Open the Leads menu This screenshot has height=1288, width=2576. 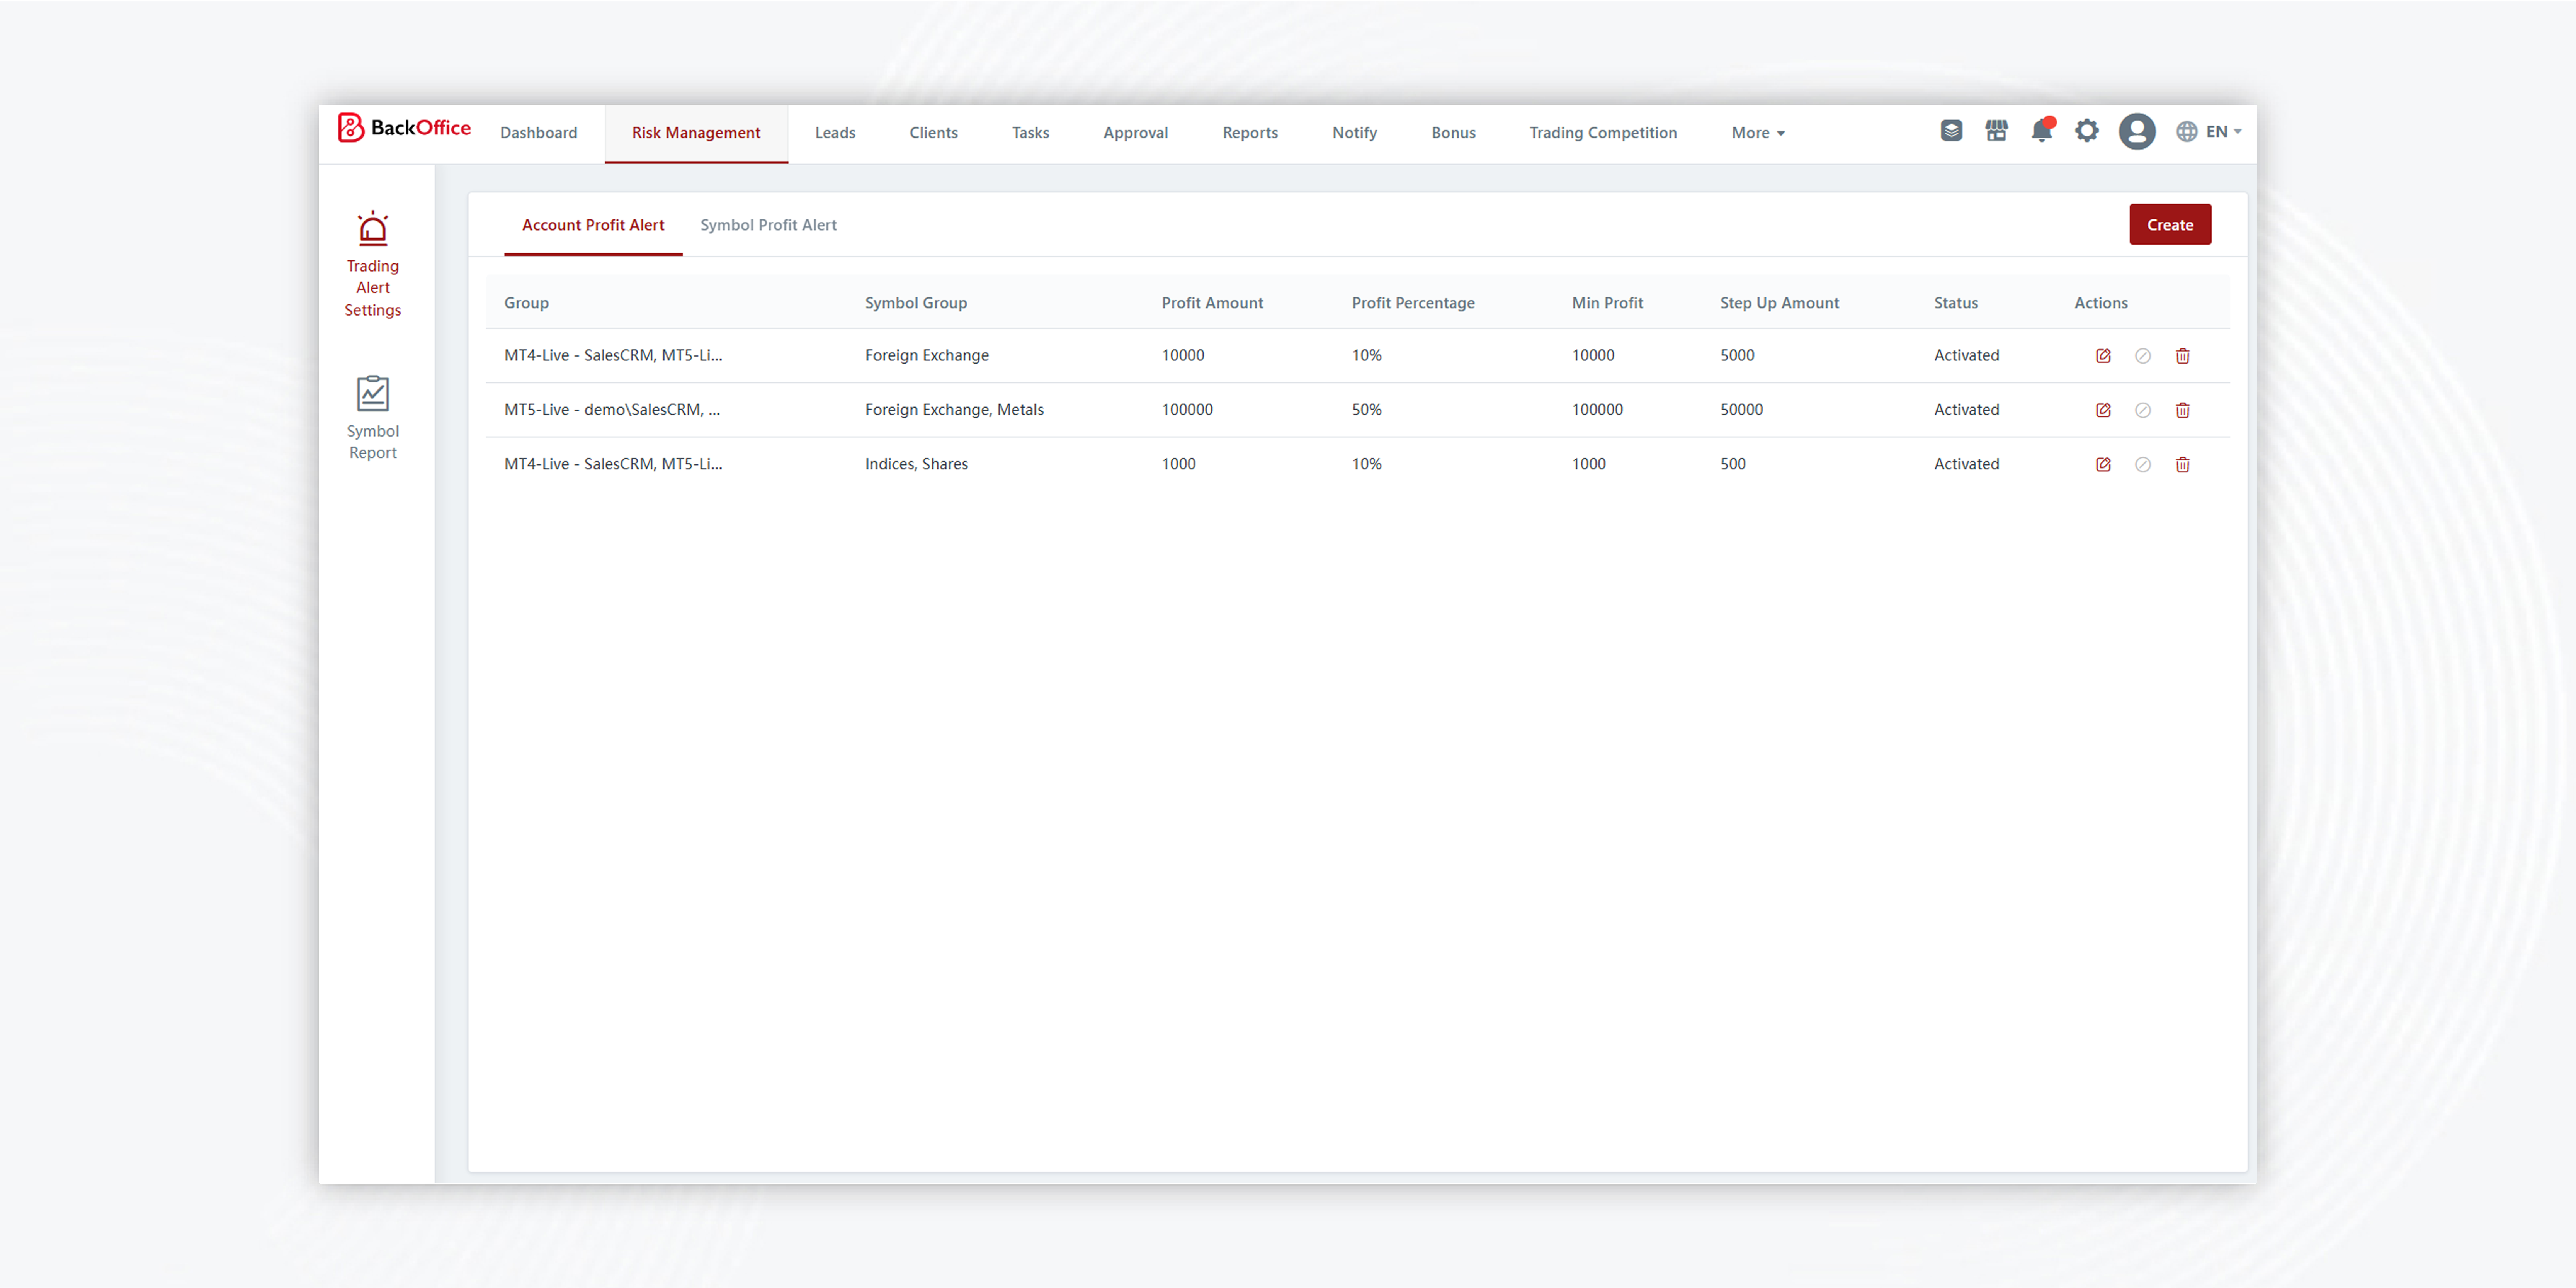pyautogui.click(x=835, y=133)
